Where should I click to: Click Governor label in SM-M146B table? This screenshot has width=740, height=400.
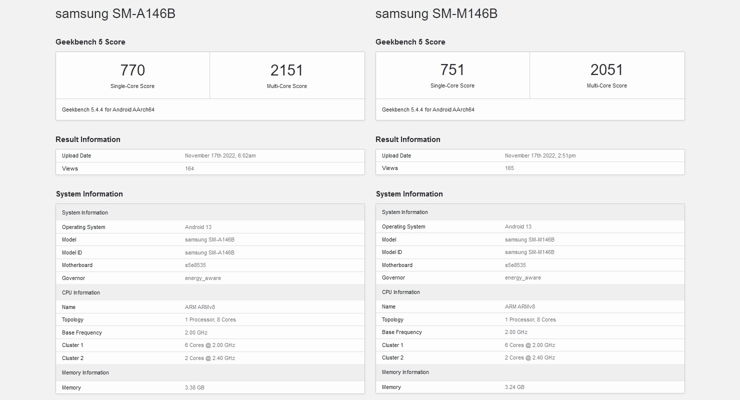pos(393,277)
